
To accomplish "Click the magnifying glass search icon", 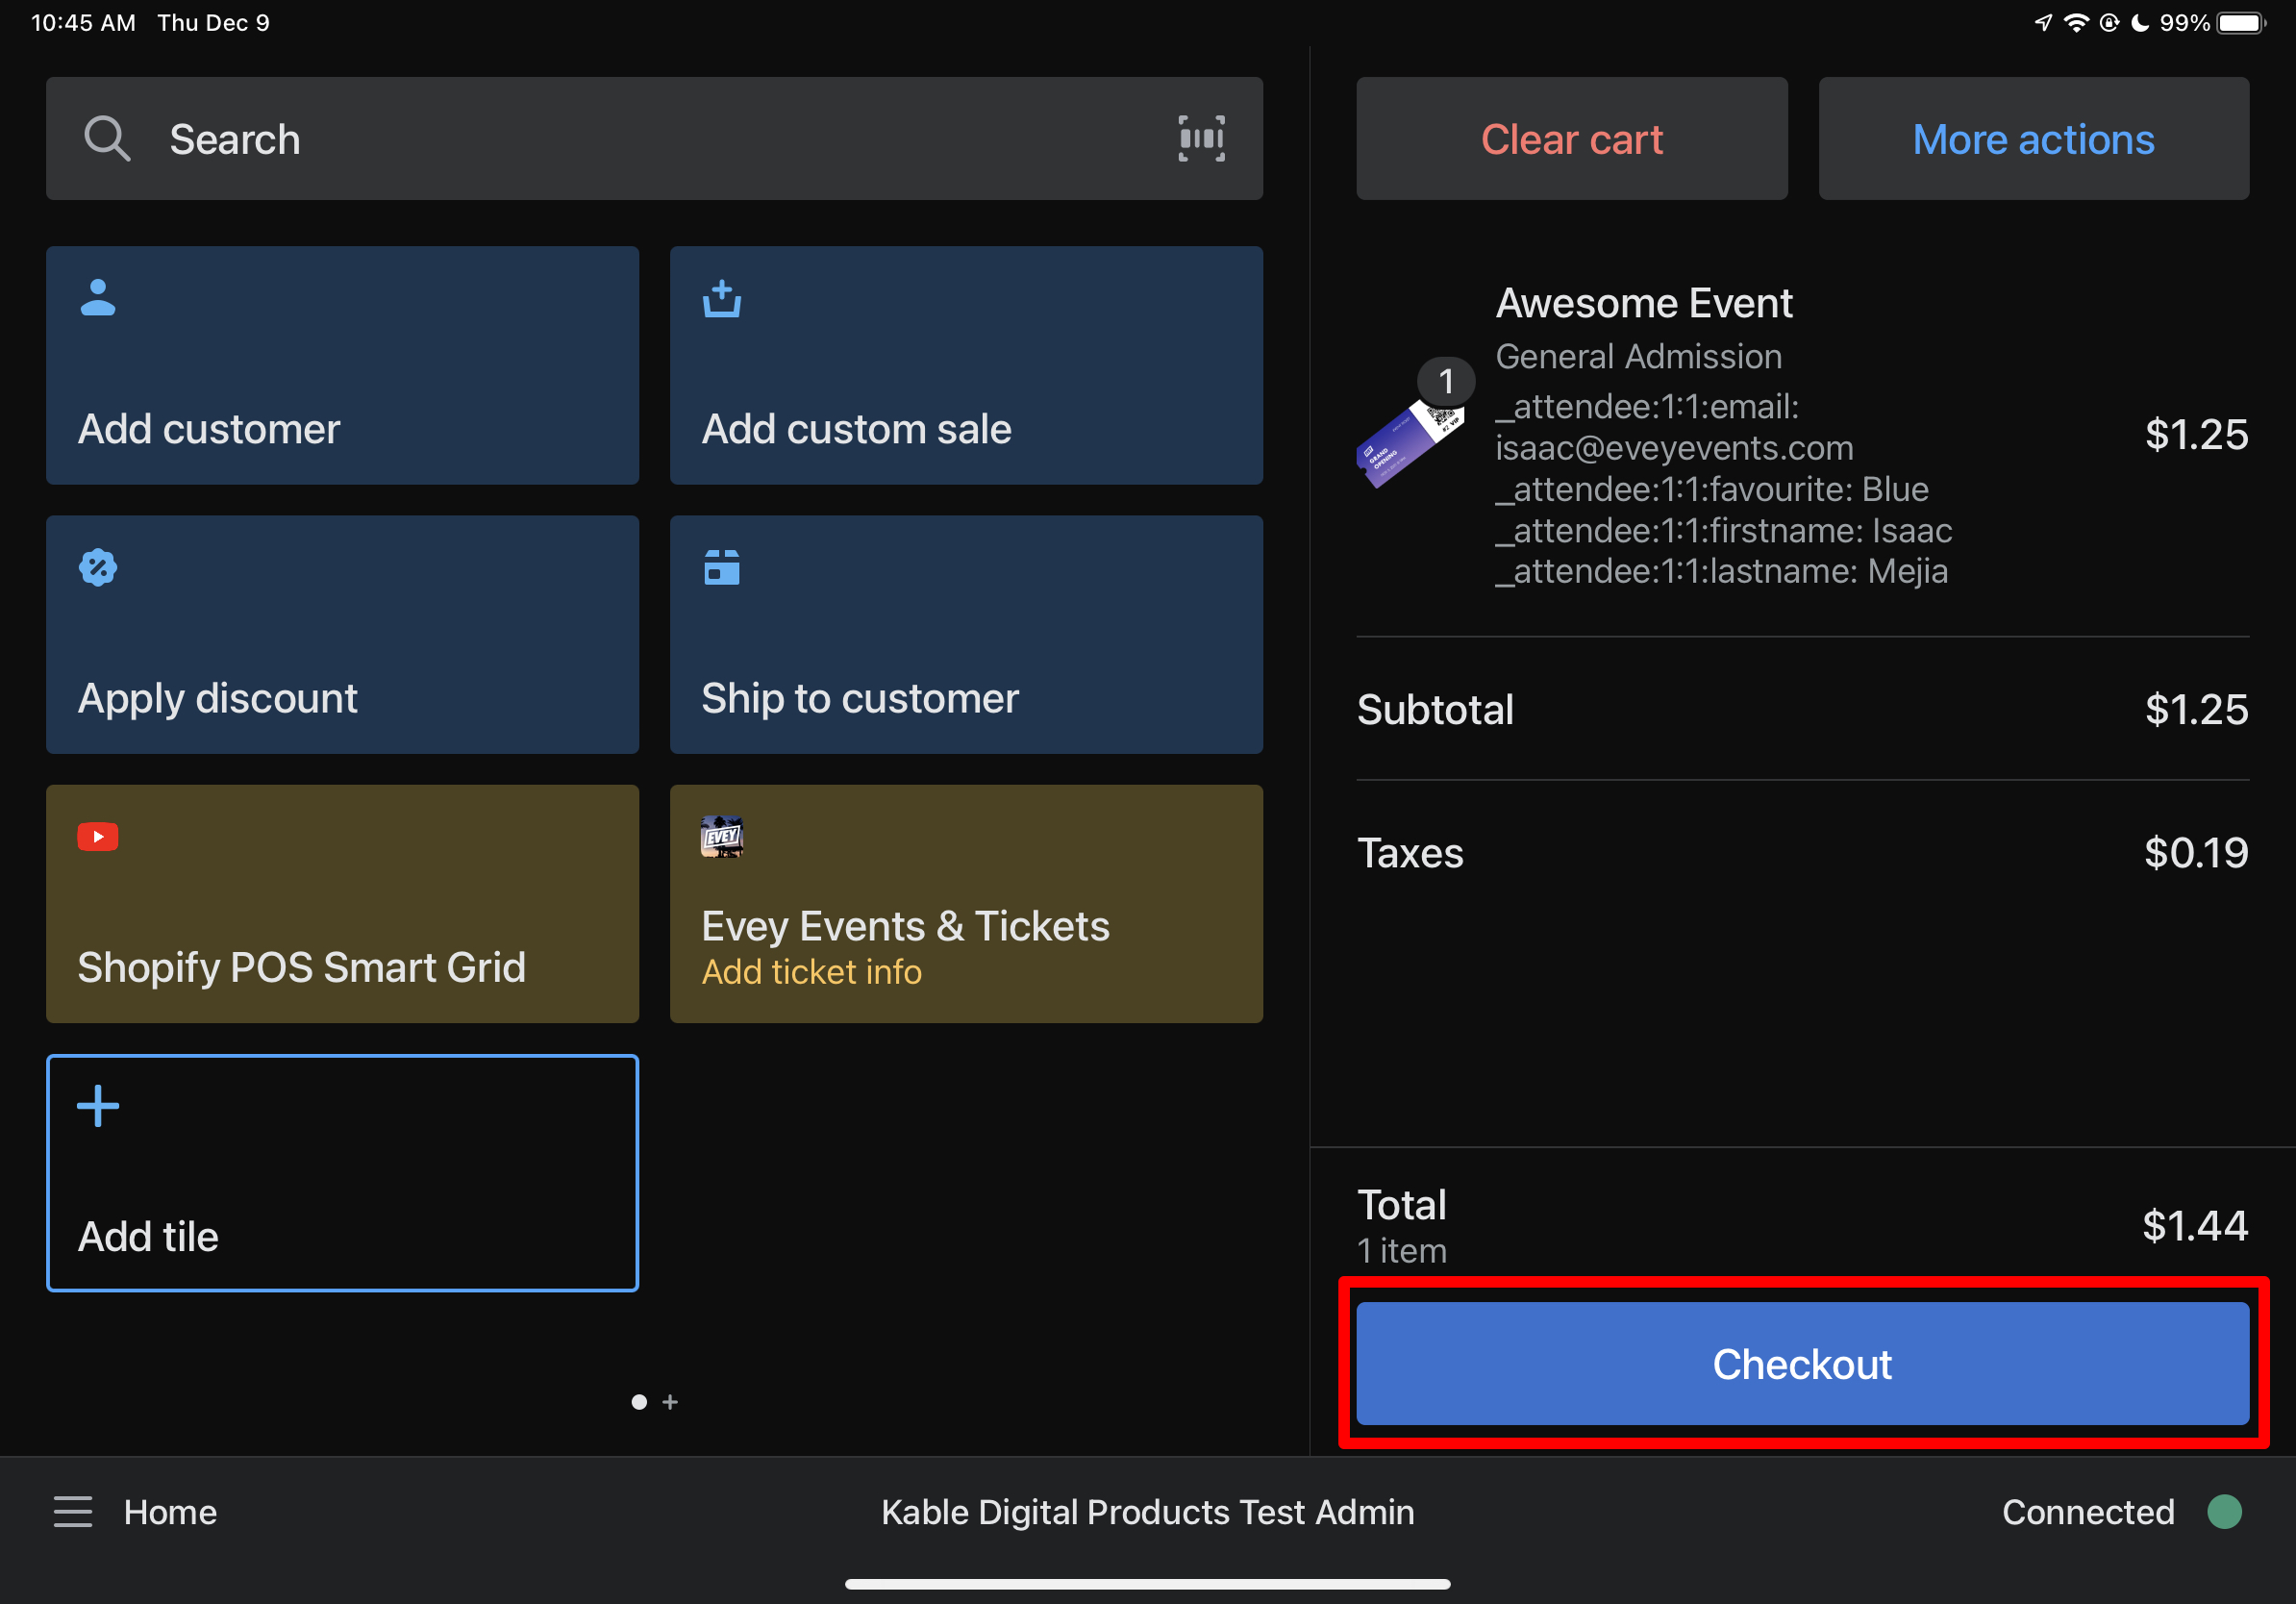I will 106,138.
